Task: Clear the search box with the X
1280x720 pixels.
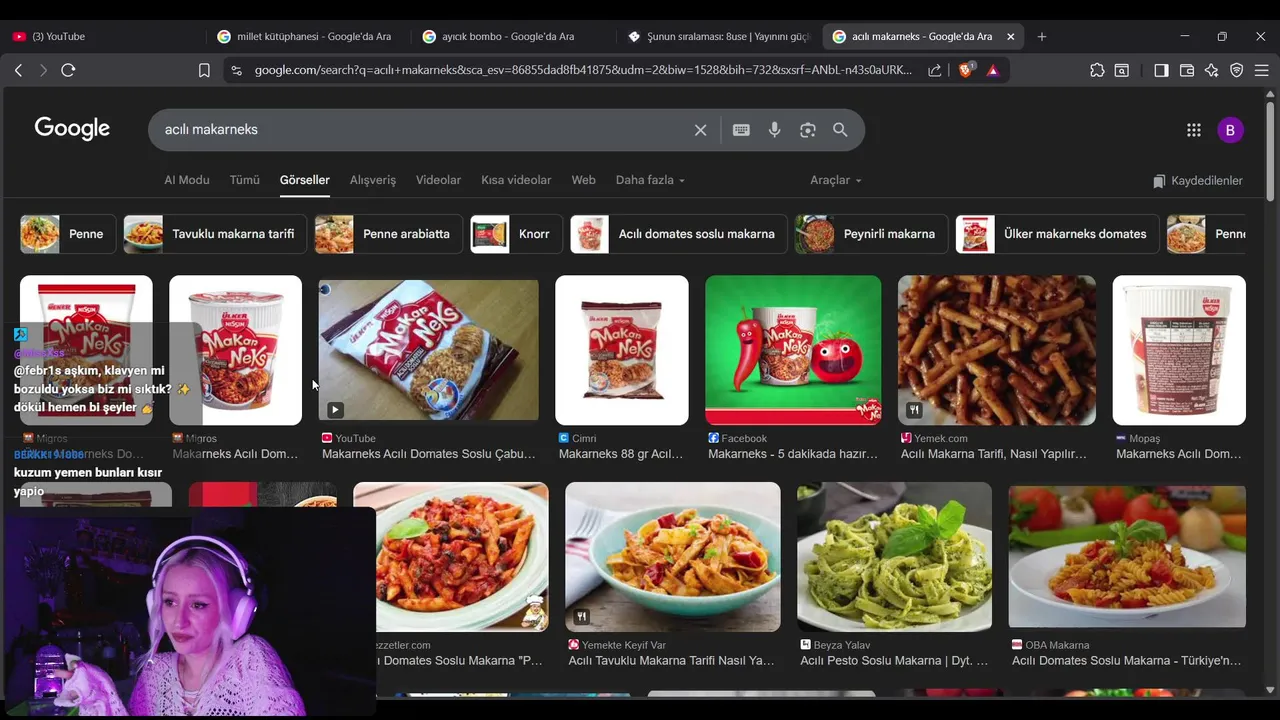Action: pyautogui.click(x=700, y=130)
